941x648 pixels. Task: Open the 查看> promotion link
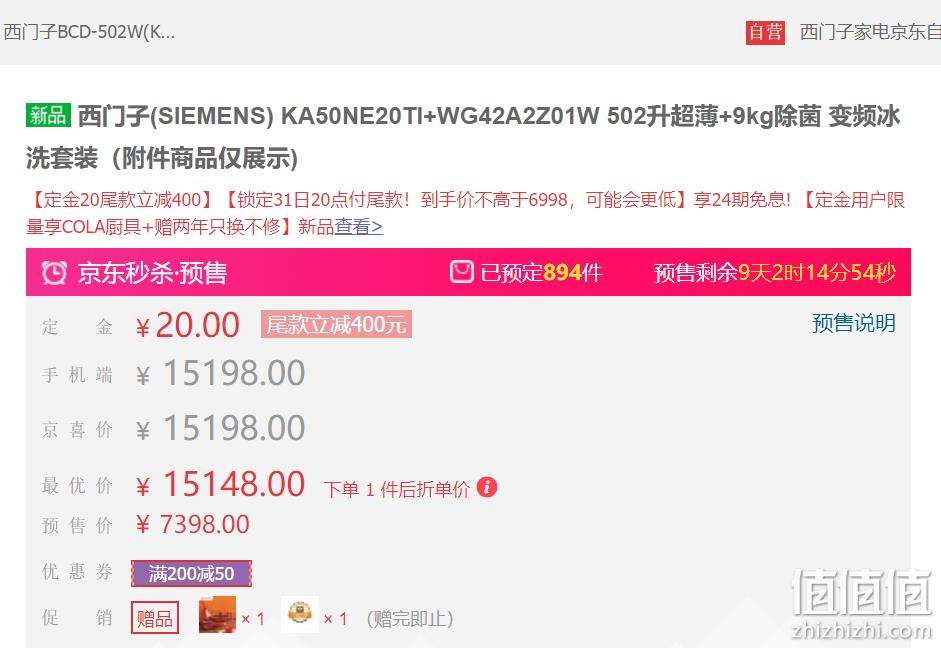click(x=358, y=227)
